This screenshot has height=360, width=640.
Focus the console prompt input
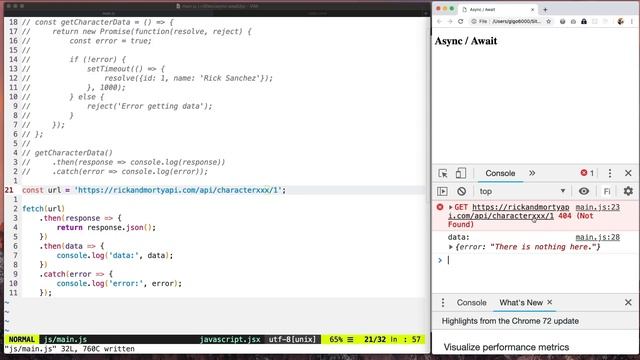point(539,260)
